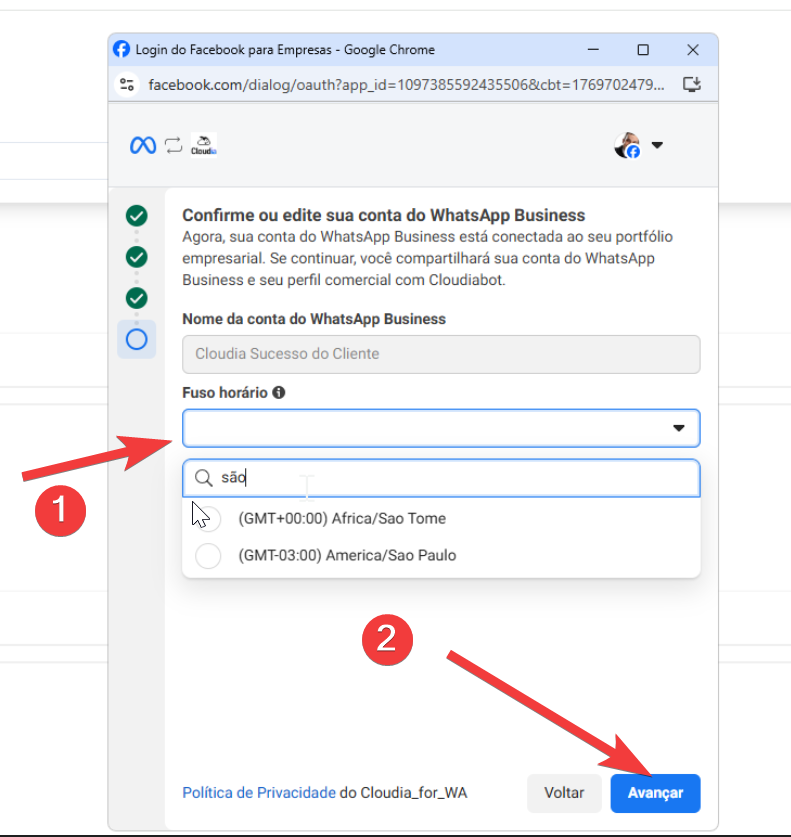791x837 pixels.
Task: Click the profile avatar picture
Action: pos(627,145)
